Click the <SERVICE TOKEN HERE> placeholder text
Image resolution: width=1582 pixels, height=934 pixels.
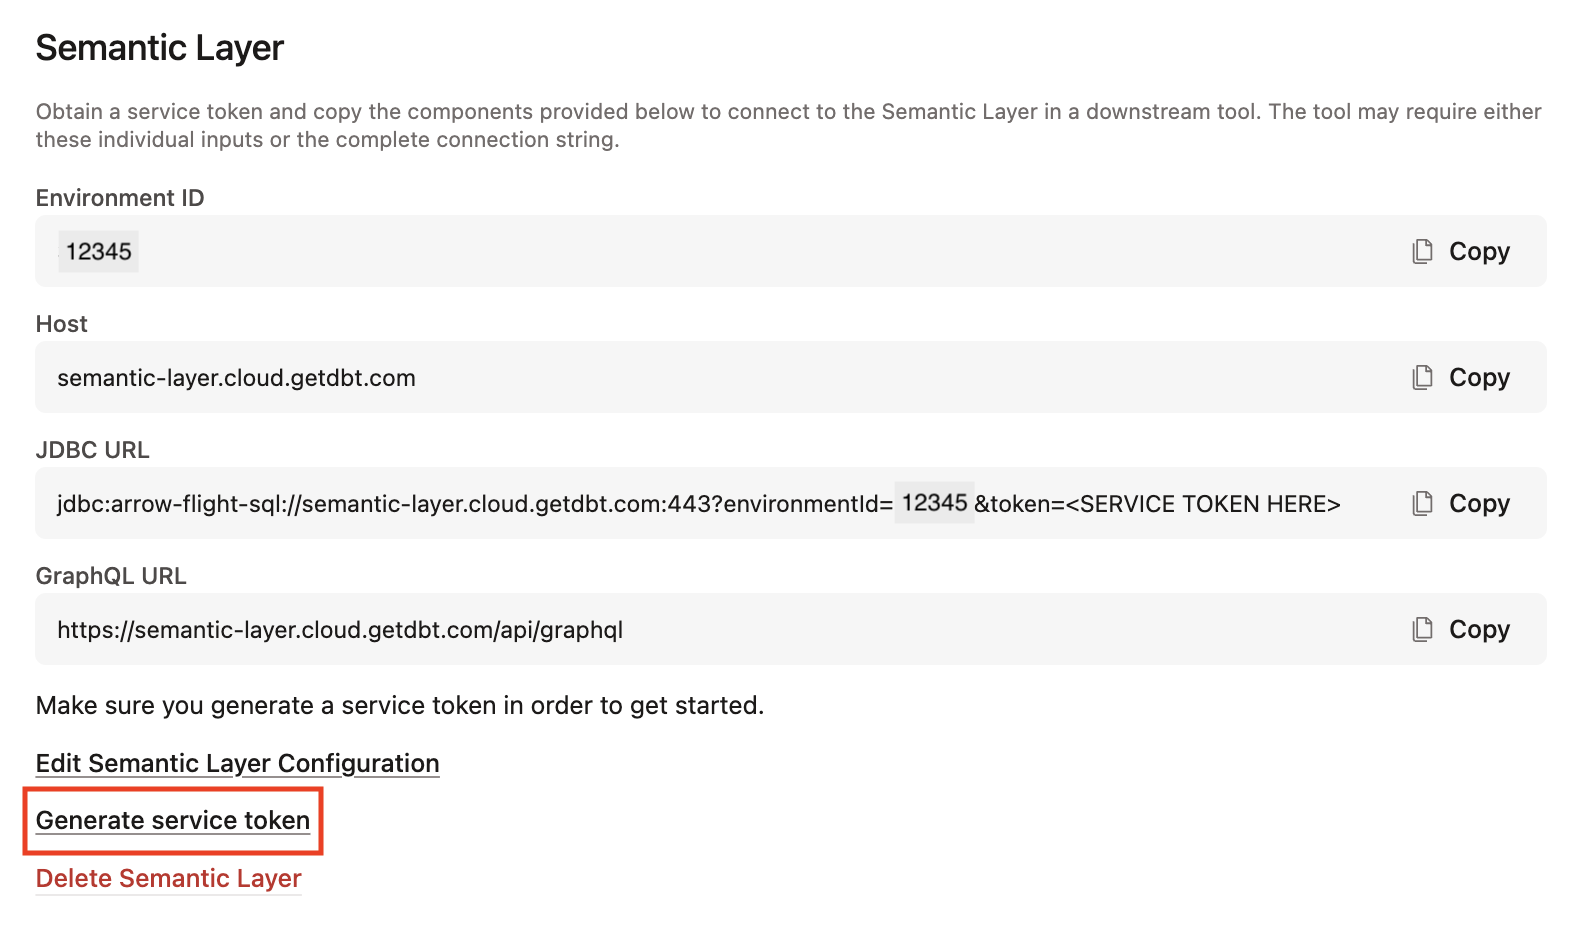(1207, 503)
